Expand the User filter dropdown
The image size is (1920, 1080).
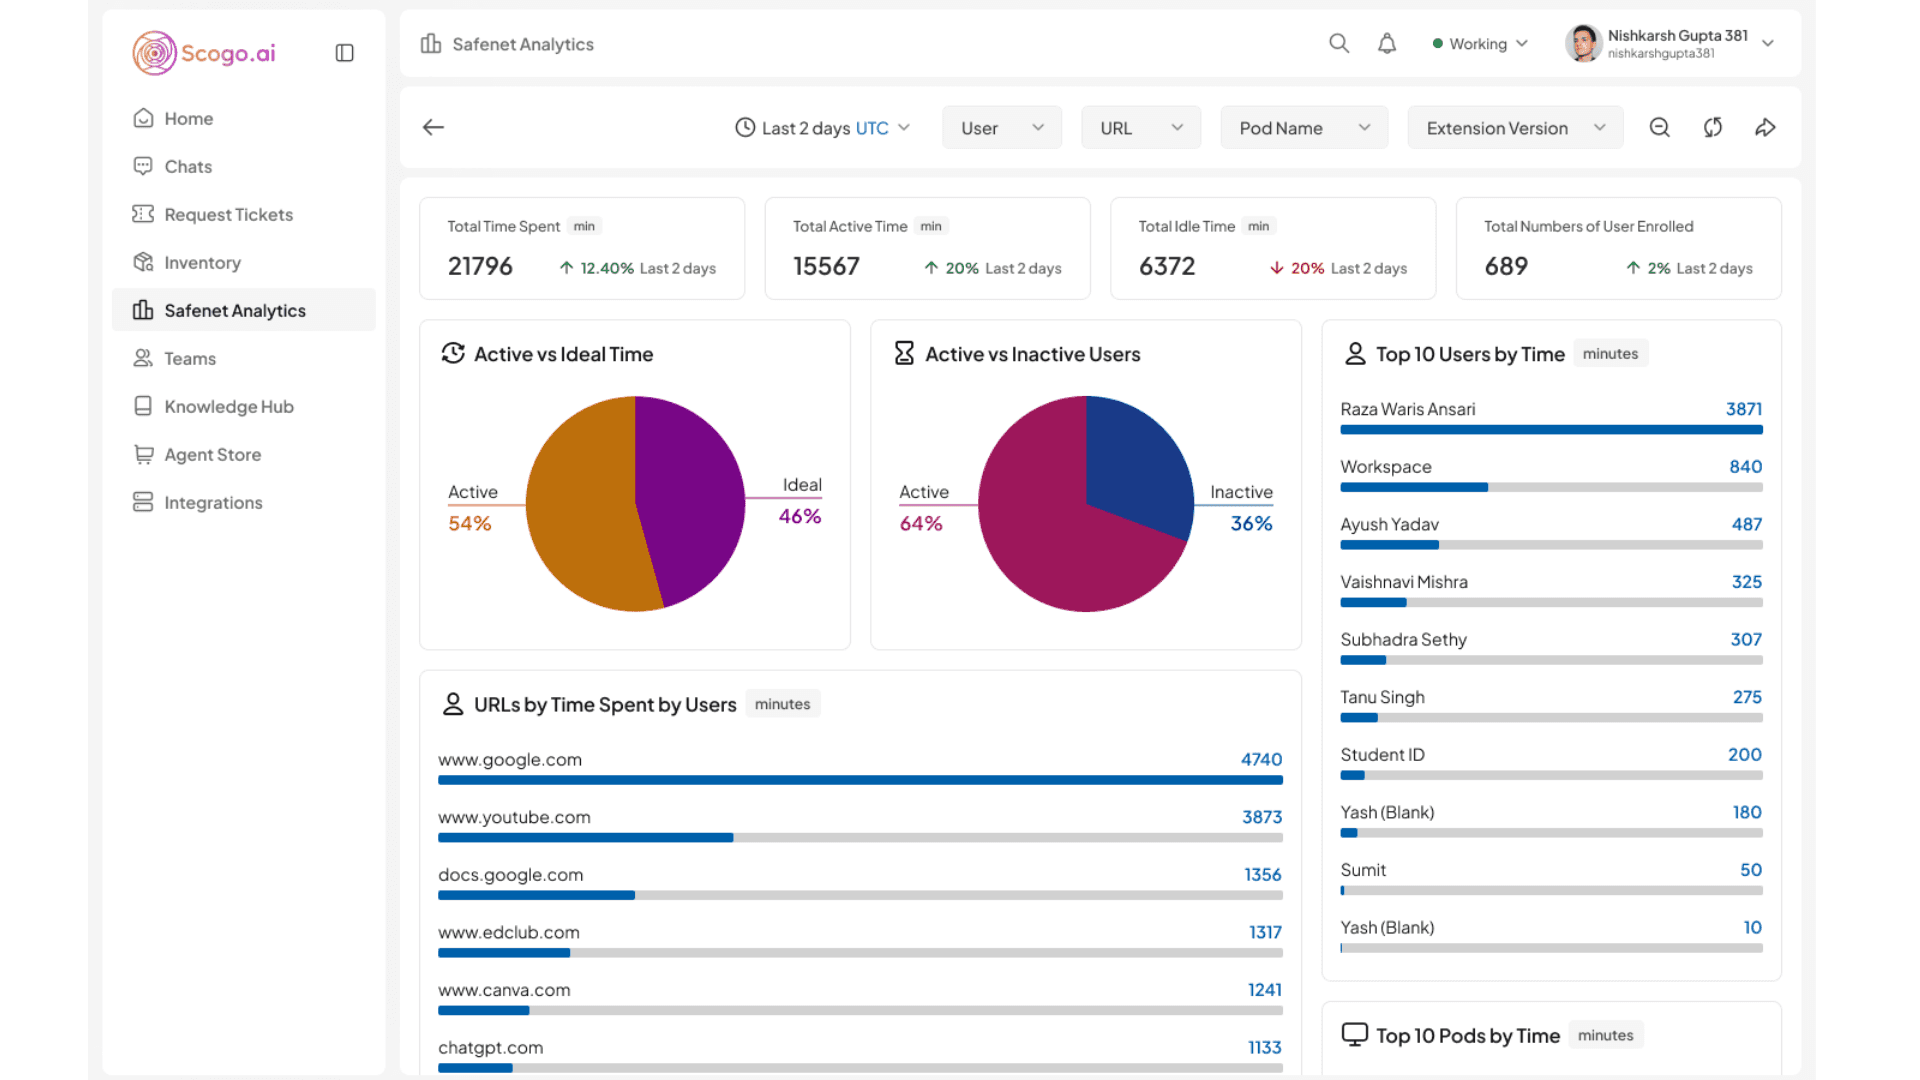coord(1001,128)
